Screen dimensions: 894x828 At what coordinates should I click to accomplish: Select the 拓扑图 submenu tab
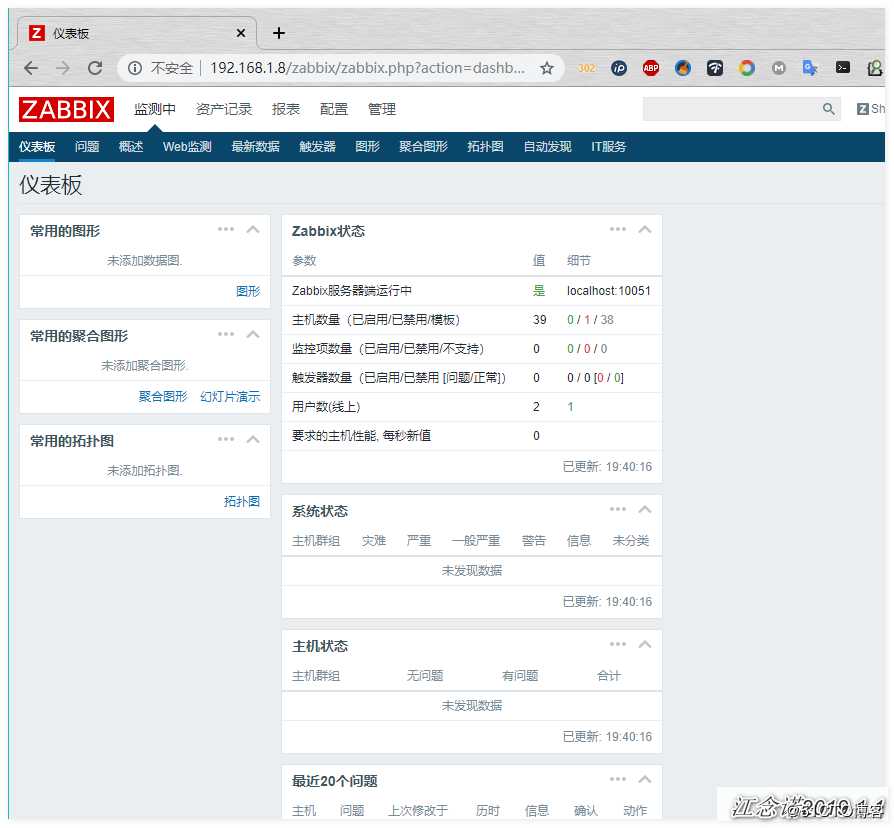(485, 147)
